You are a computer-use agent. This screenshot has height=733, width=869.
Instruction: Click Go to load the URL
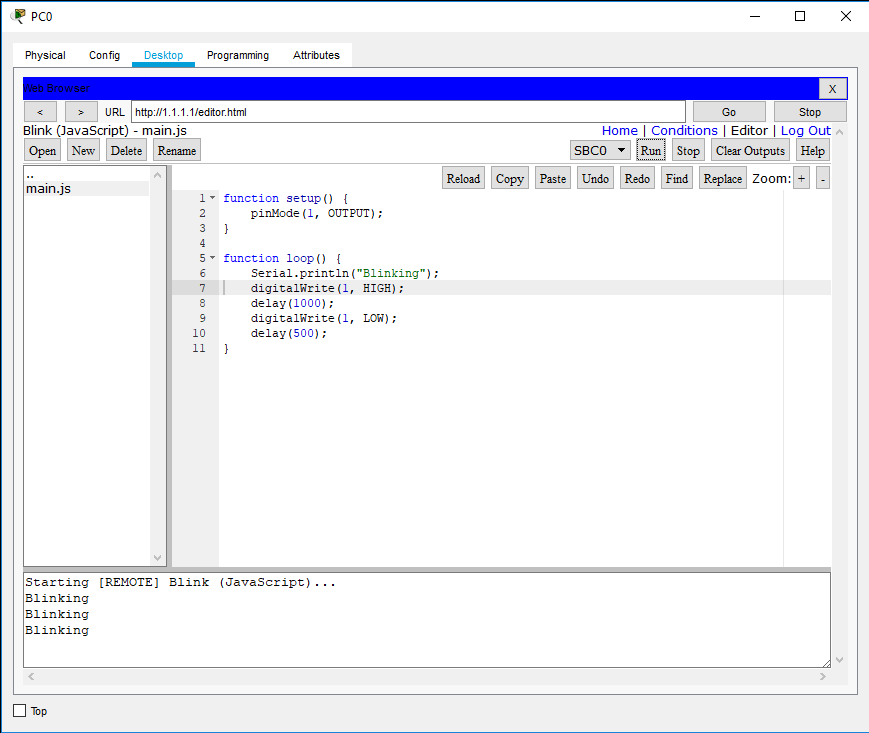coord(729,111)
